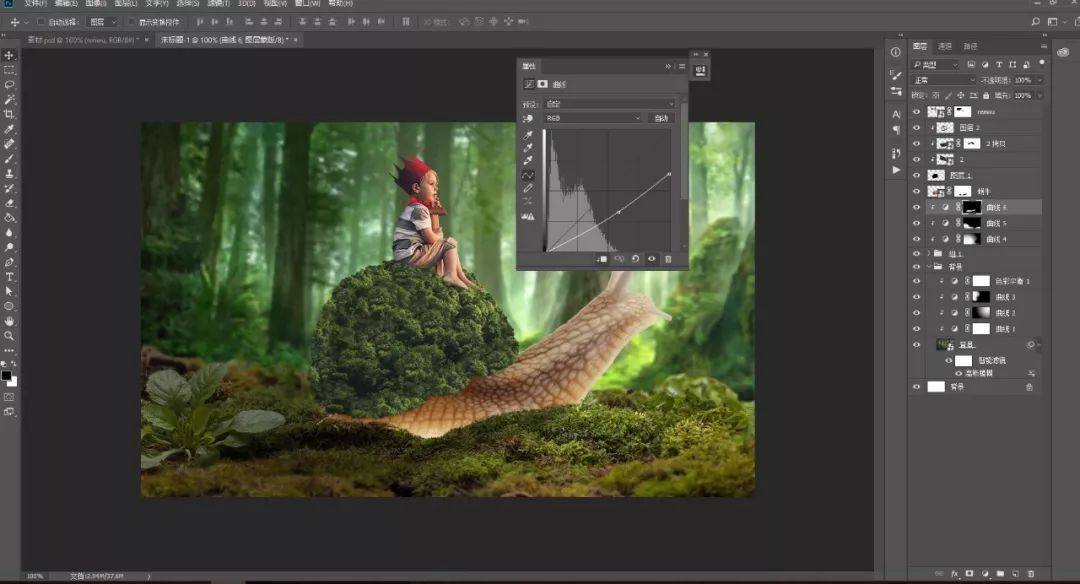
Task: Select the Eraser tool
Action: point(10,203)
